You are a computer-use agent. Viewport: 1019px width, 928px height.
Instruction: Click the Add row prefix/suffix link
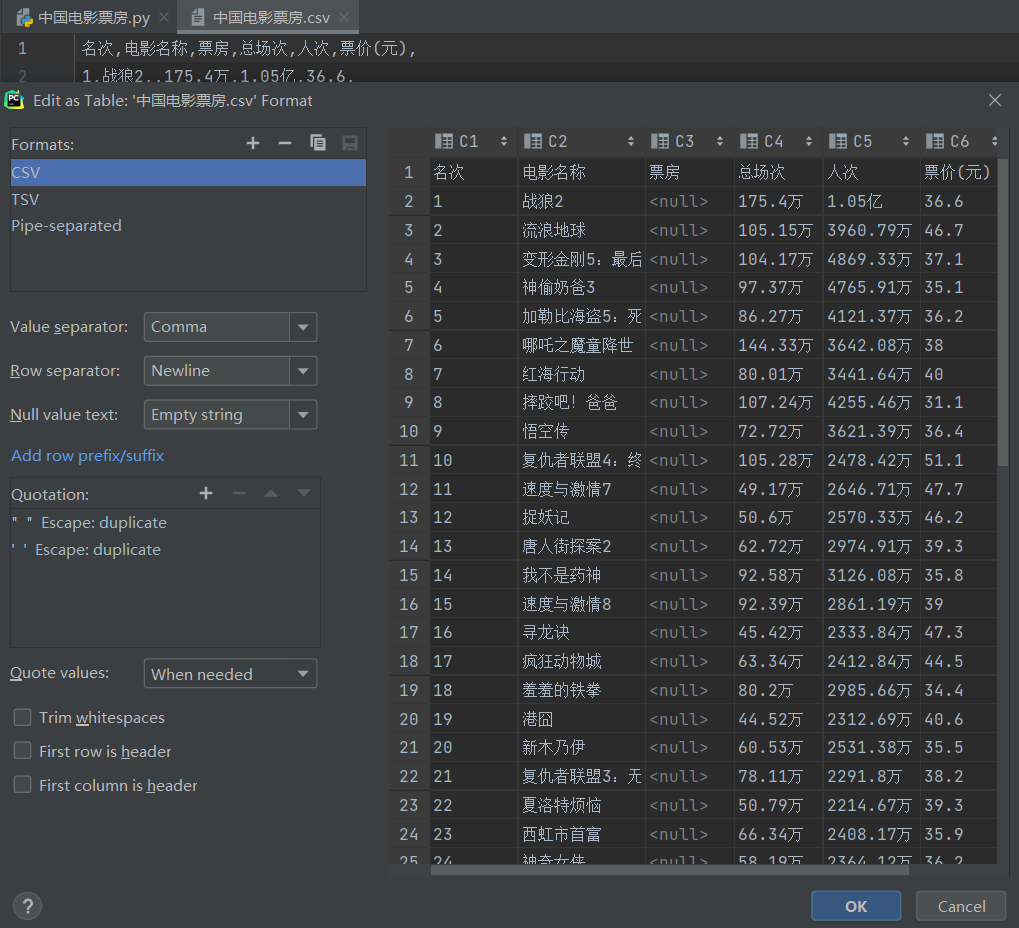[x=87, y=455]
